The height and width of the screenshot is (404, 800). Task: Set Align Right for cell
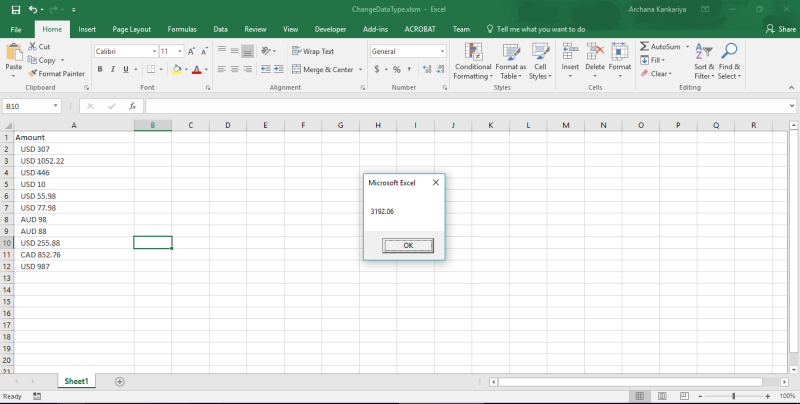point(247,69)
